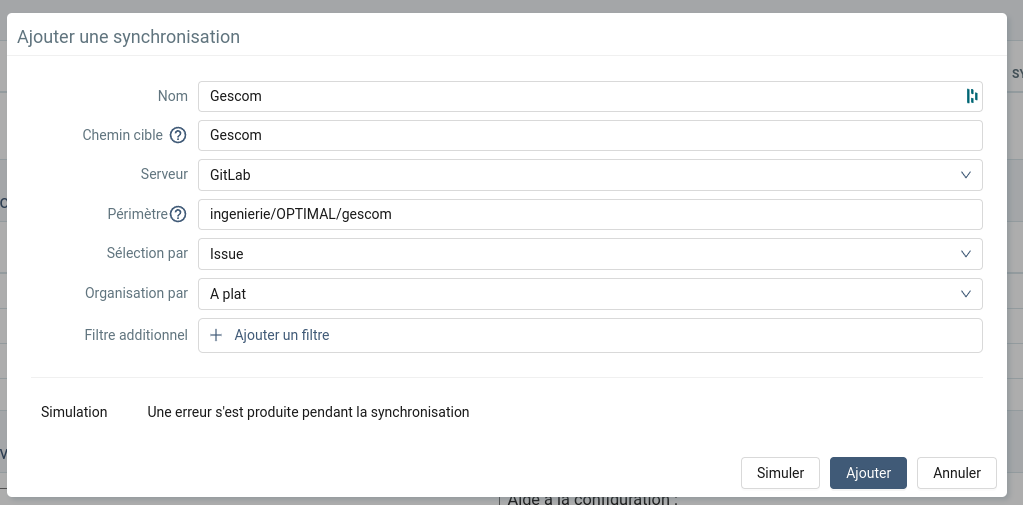Cancel the dialog with Annuler
1023x505 pixels.
[957, 473]
